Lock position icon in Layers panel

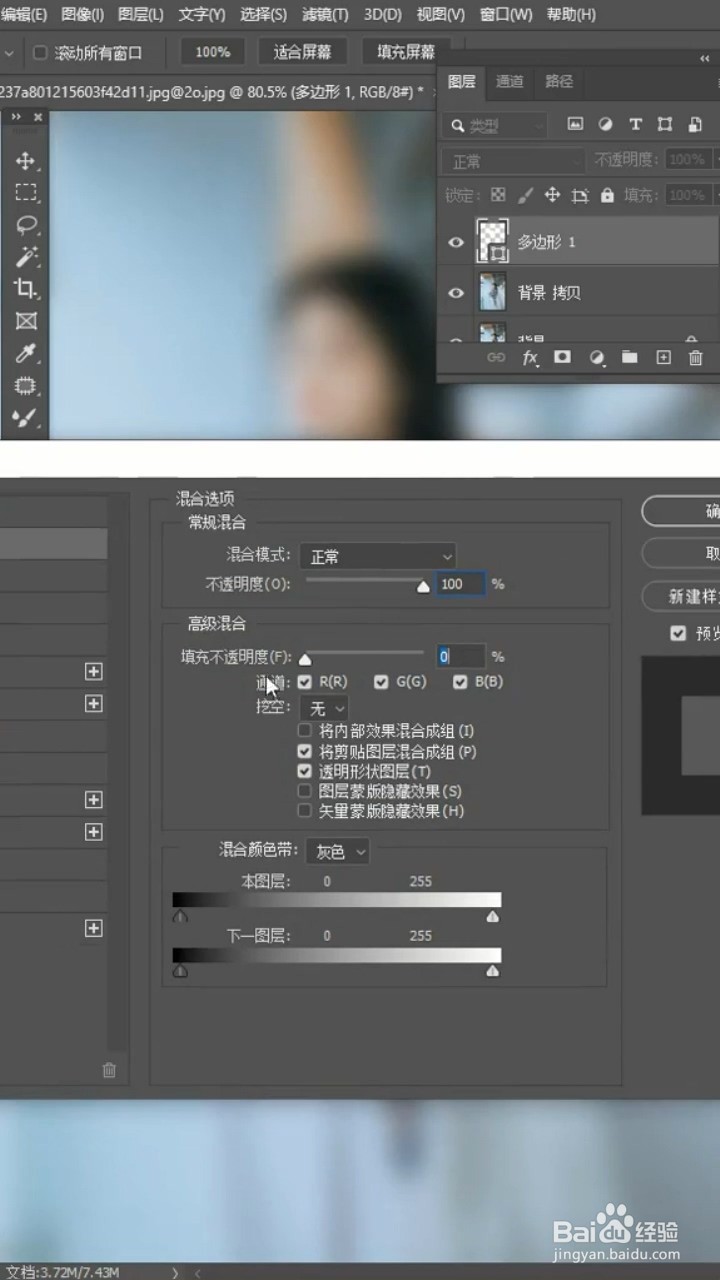552,195
